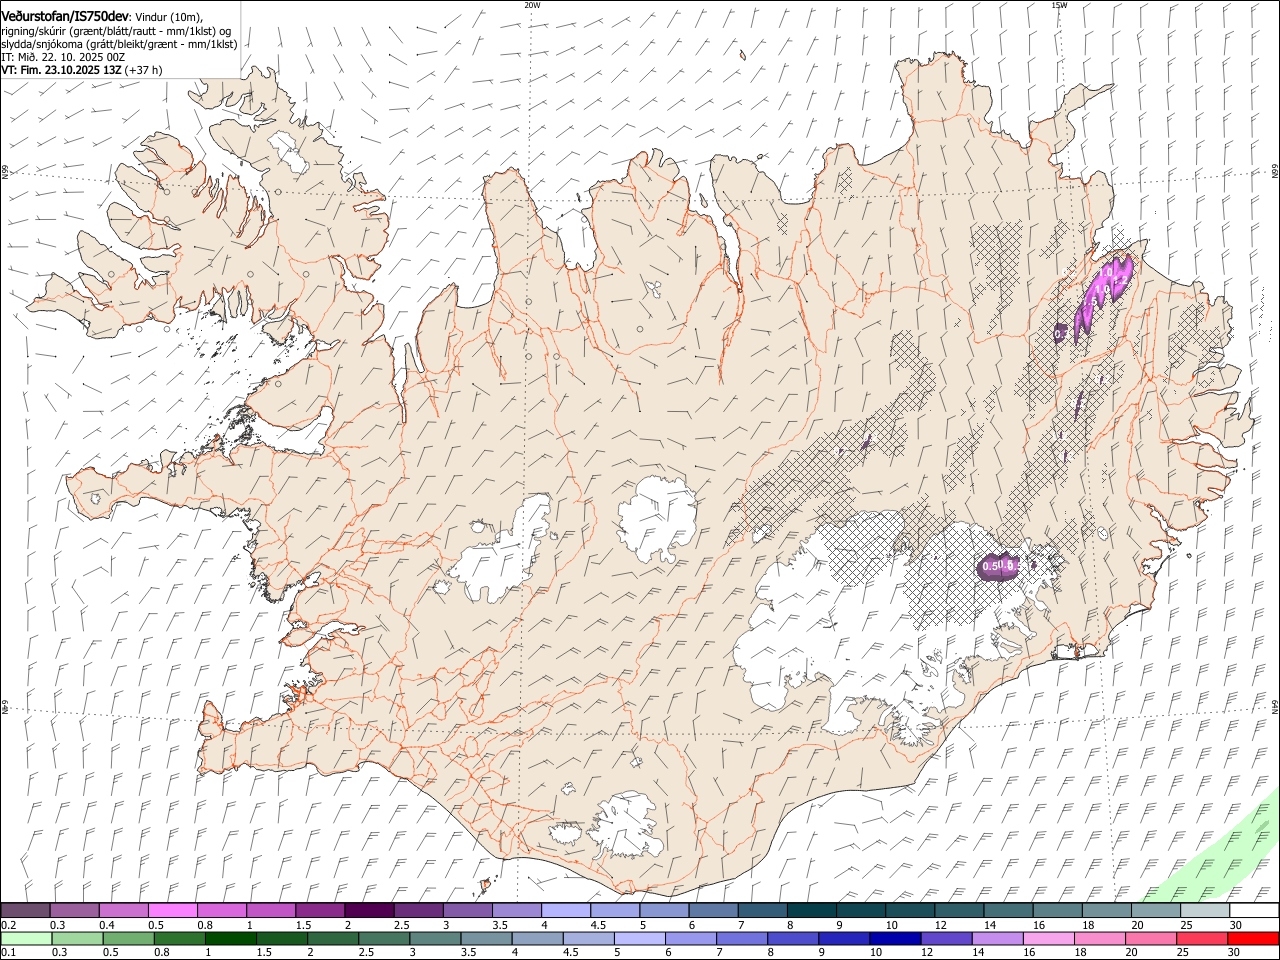This screenshot has width=1280, height=960.
Task: Pick the bottom-row legend swatch between 0.5 and 0.8
Action: pos(128,938)
